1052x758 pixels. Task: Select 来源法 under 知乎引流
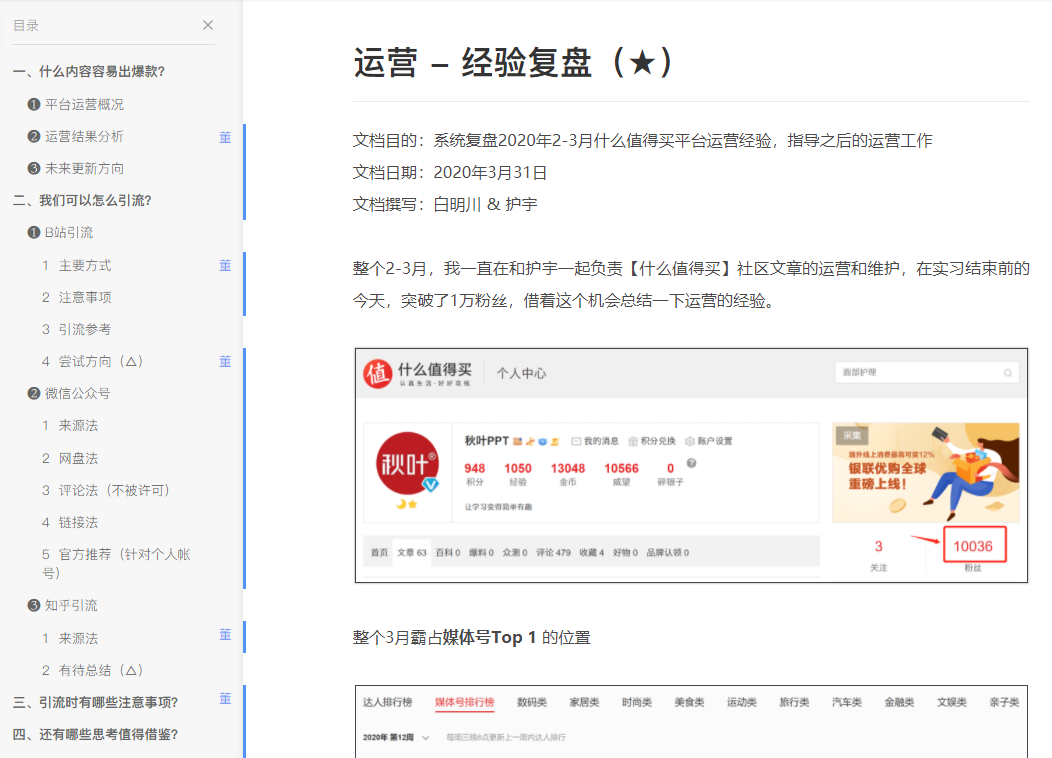pyautogui.click(x=70, y=639)
